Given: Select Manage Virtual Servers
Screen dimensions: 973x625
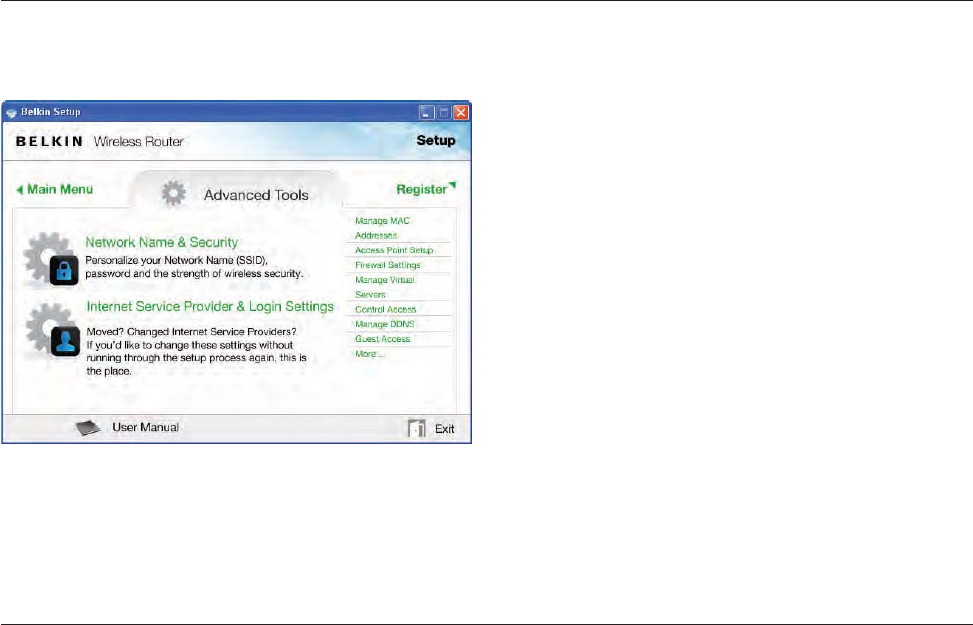Looking at the screenshot, I should click(385, 287).
